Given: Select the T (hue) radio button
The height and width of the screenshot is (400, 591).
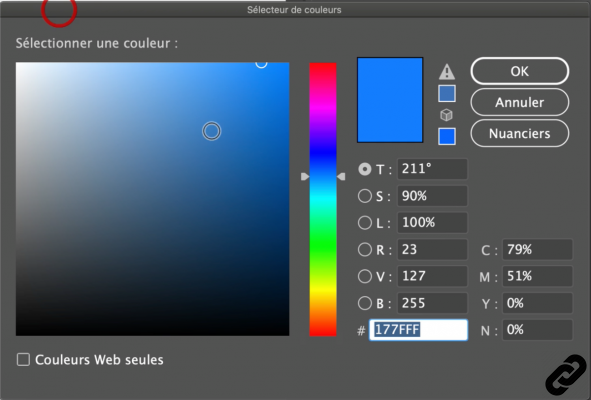Looking at the screenshot, I should click(364, 169).
